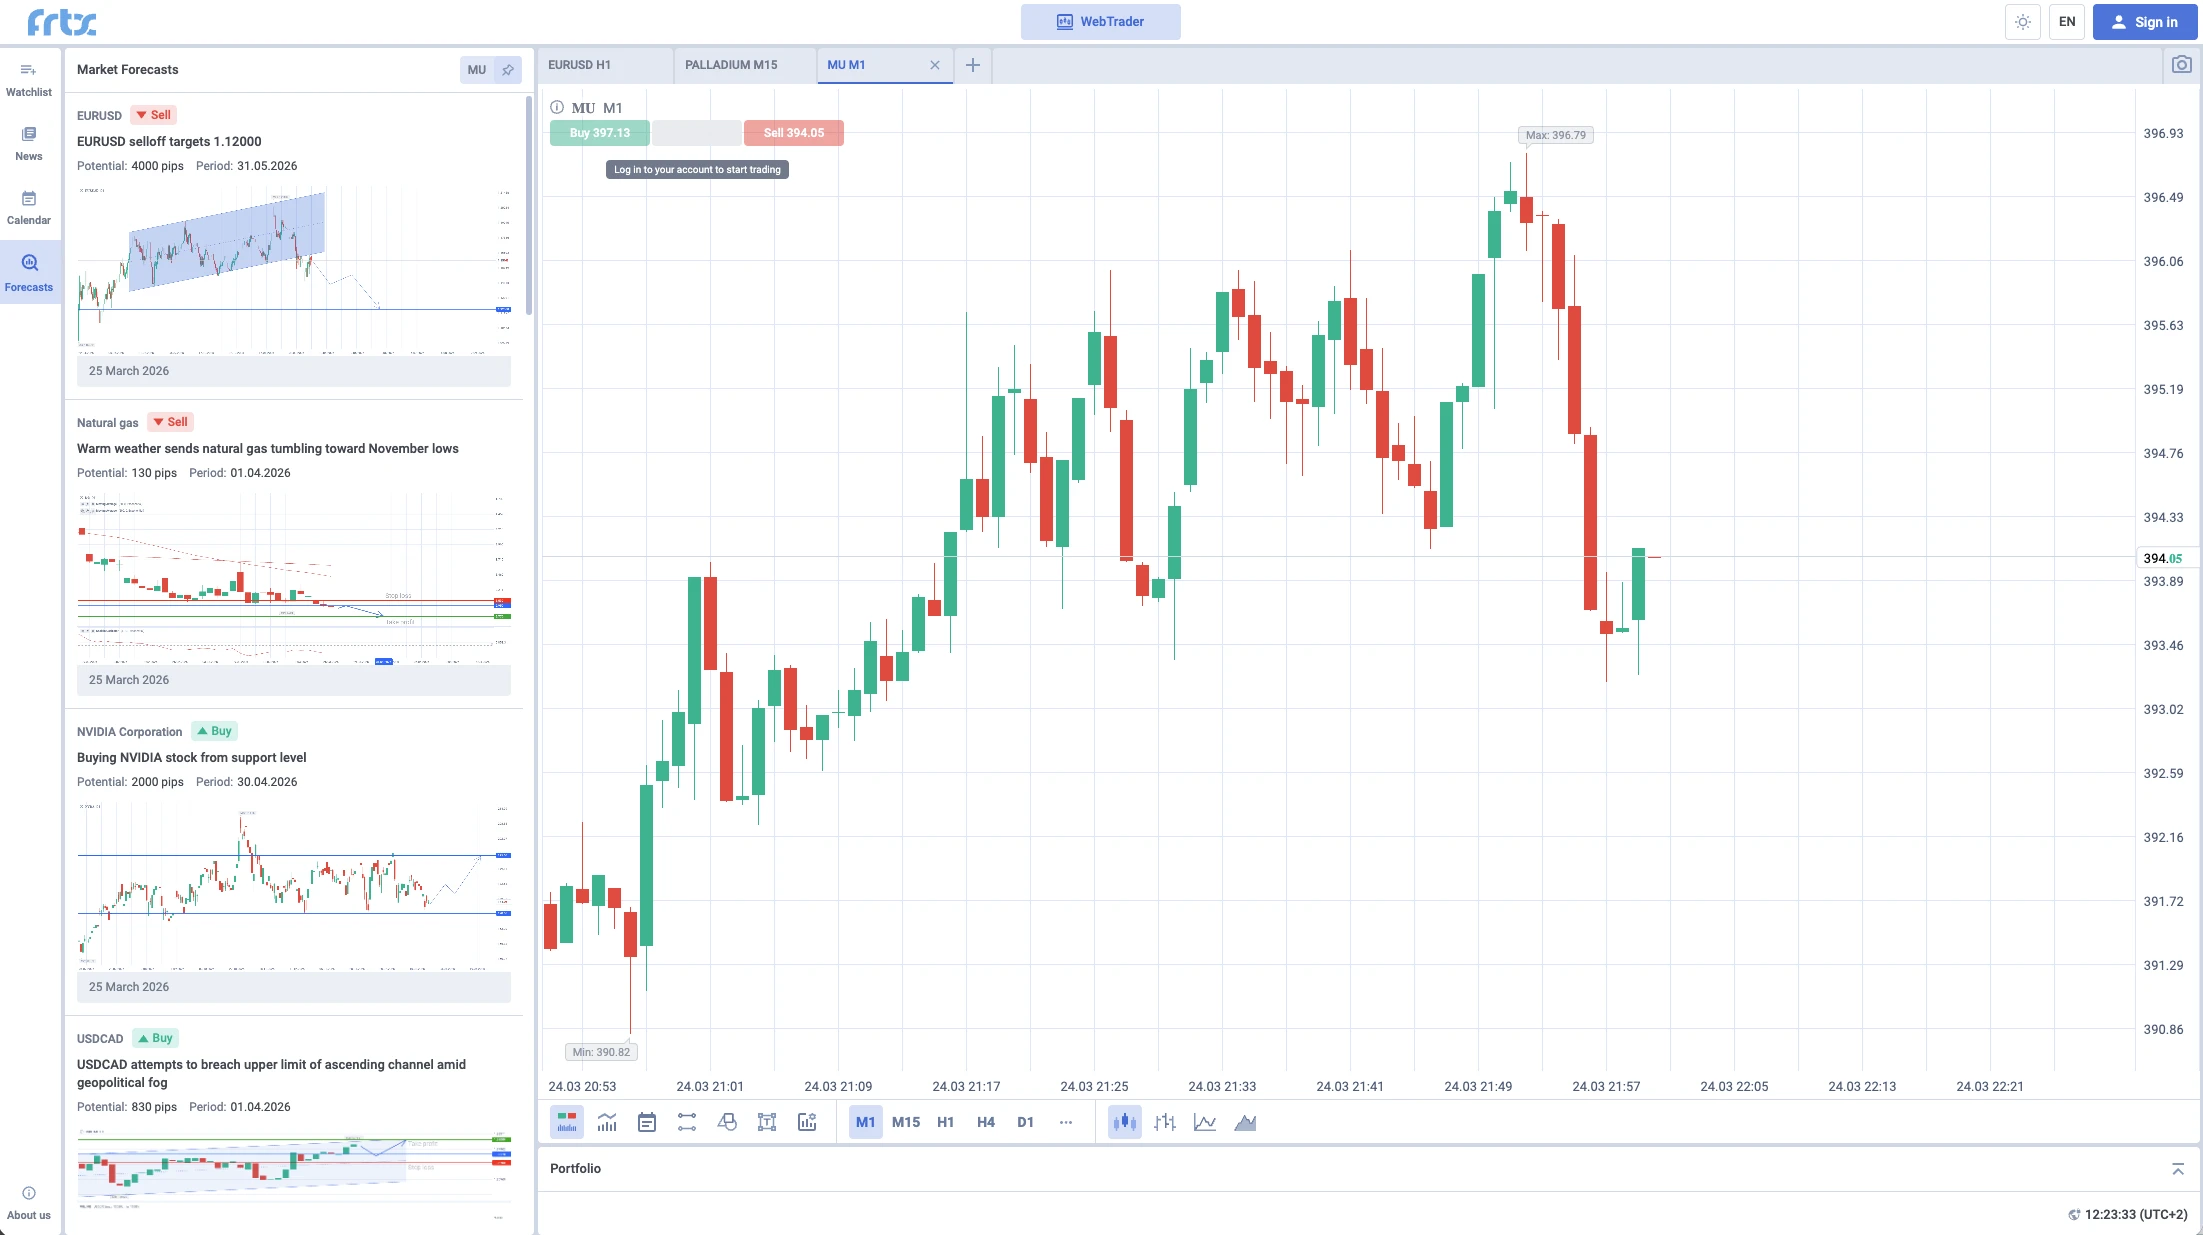
Task: Expand the Portfolio panel chevron
Action: point(2177,1168)
